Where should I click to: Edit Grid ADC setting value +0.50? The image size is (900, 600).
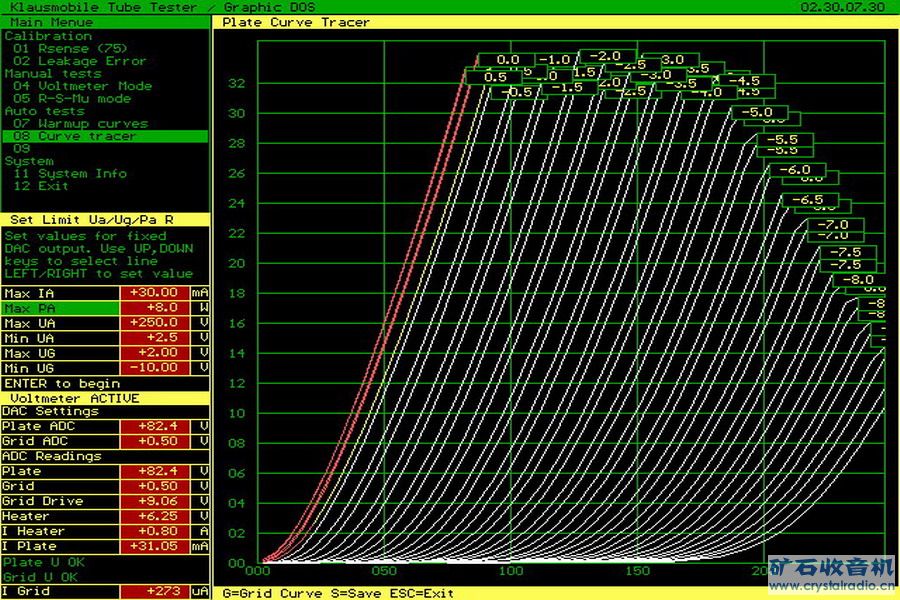[x=154, y=441]
